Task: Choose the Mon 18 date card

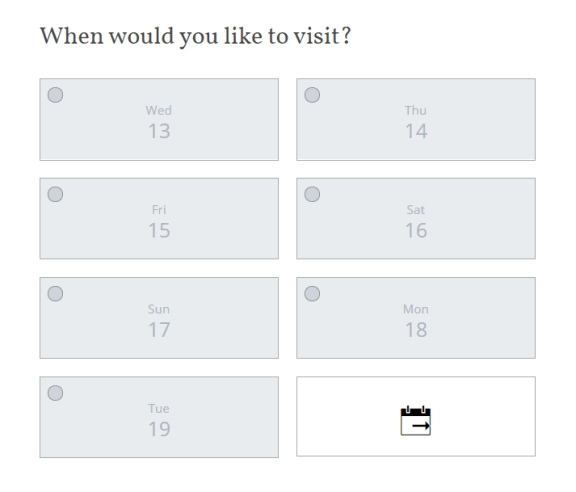Action: (x=416, y=318)
